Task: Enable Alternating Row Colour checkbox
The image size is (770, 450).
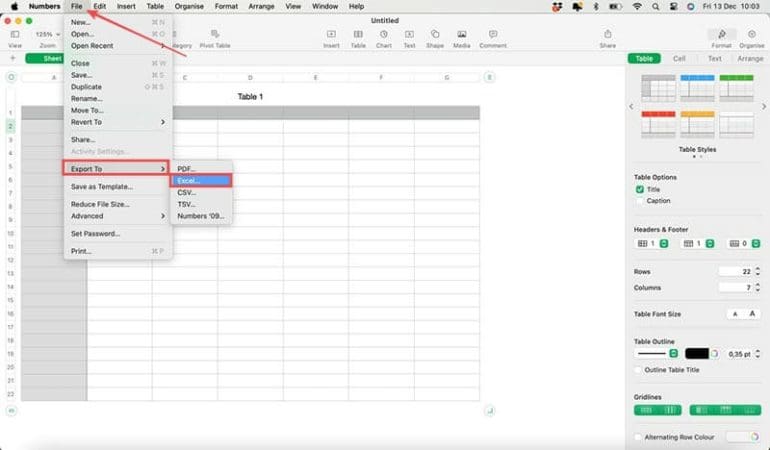Action: 638,437
